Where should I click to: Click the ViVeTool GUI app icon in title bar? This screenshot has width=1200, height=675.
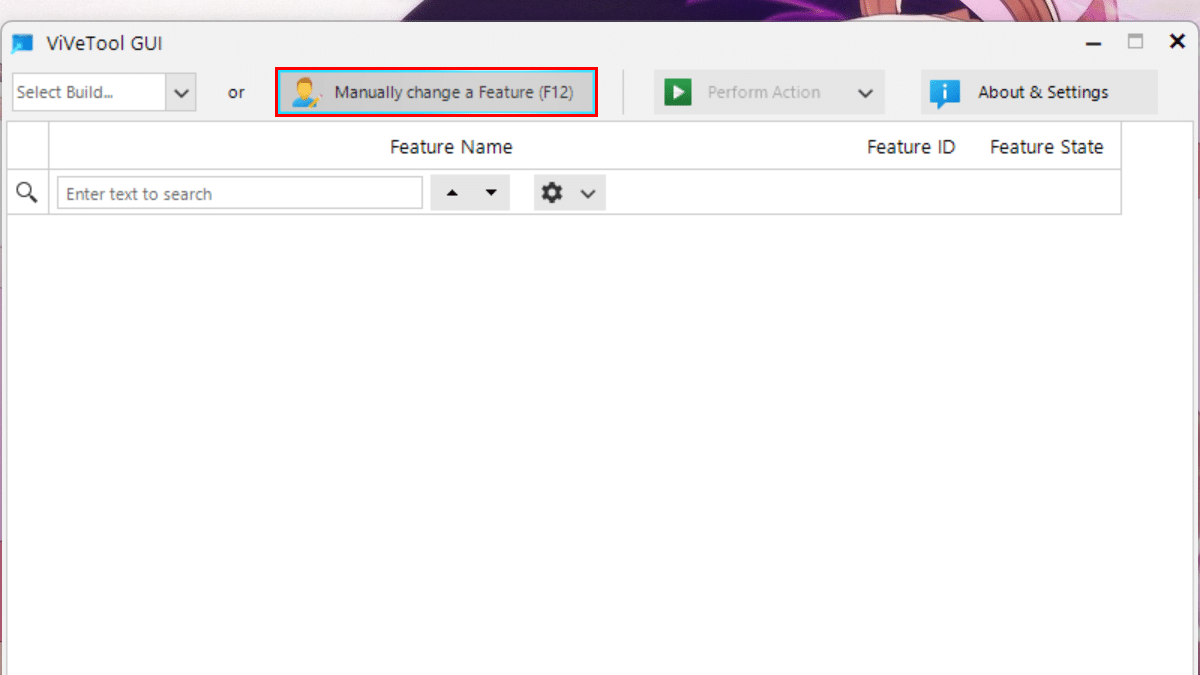click(x=22, y=44)
